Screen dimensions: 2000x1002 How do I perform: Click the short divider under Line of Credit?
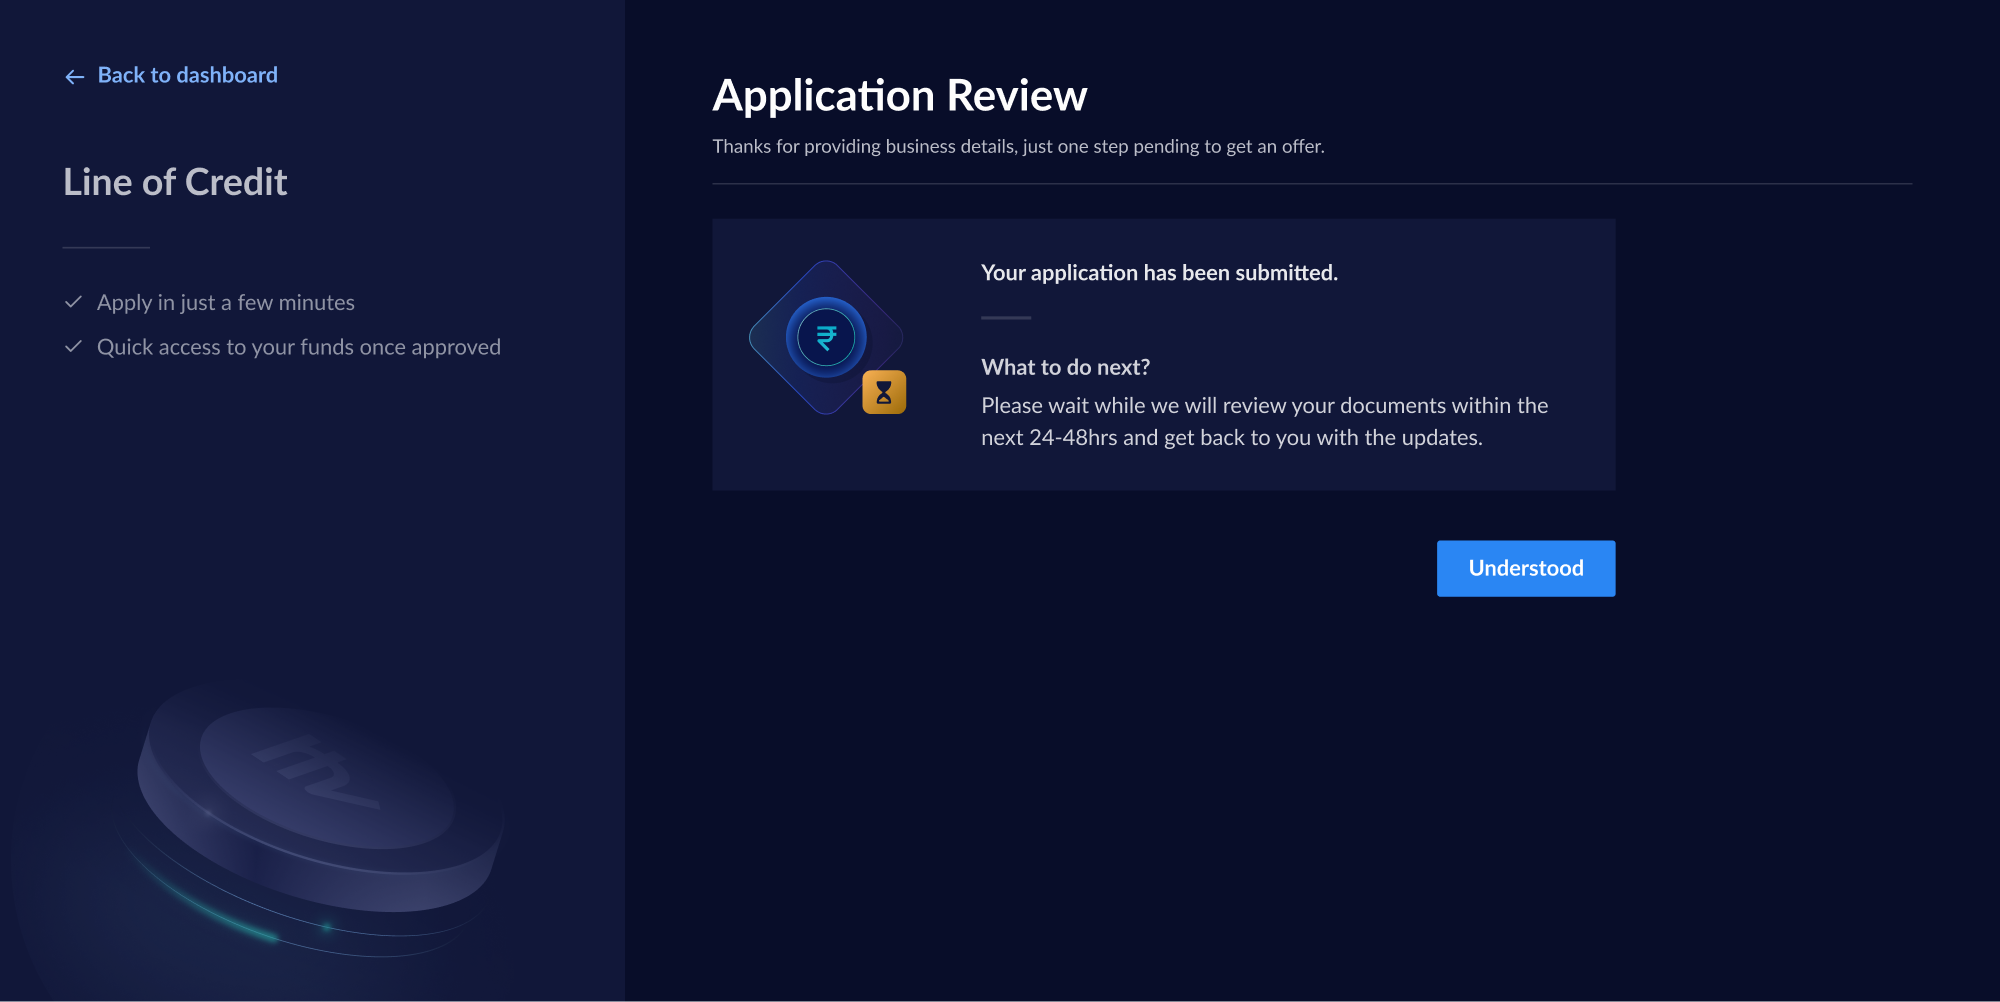coord(106,247)
